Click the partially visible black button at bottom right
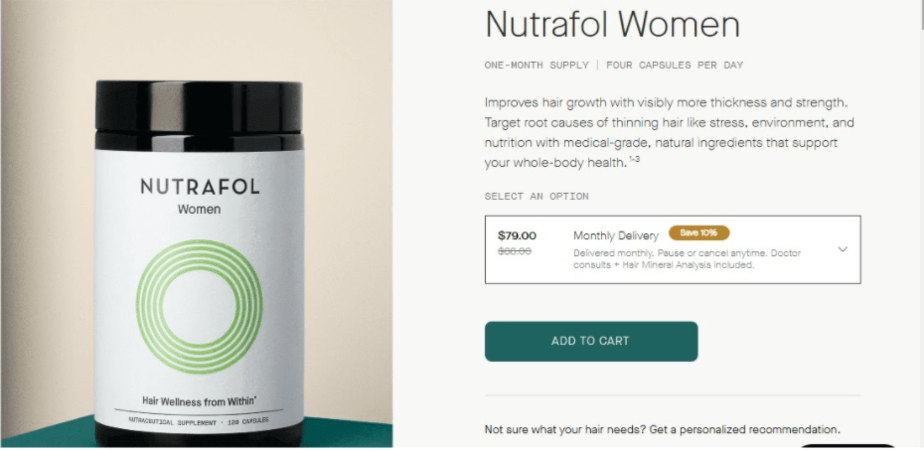 pyautogui.click(x=847, y=447)
